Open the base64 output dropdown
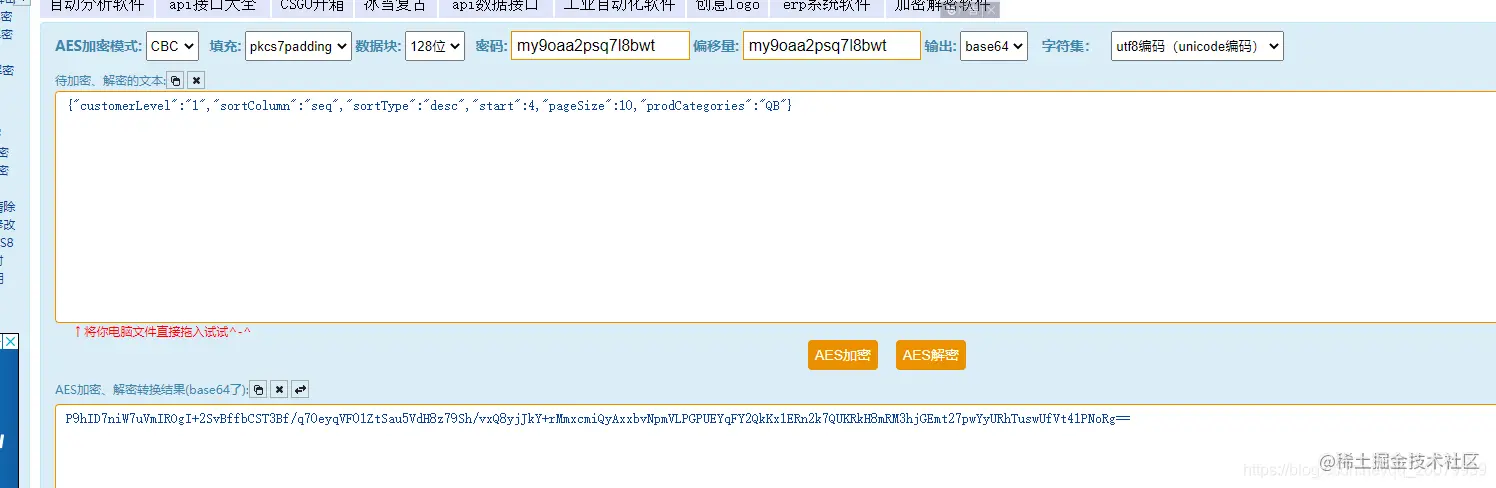1496x488 pixels. [x=994, y=46]
